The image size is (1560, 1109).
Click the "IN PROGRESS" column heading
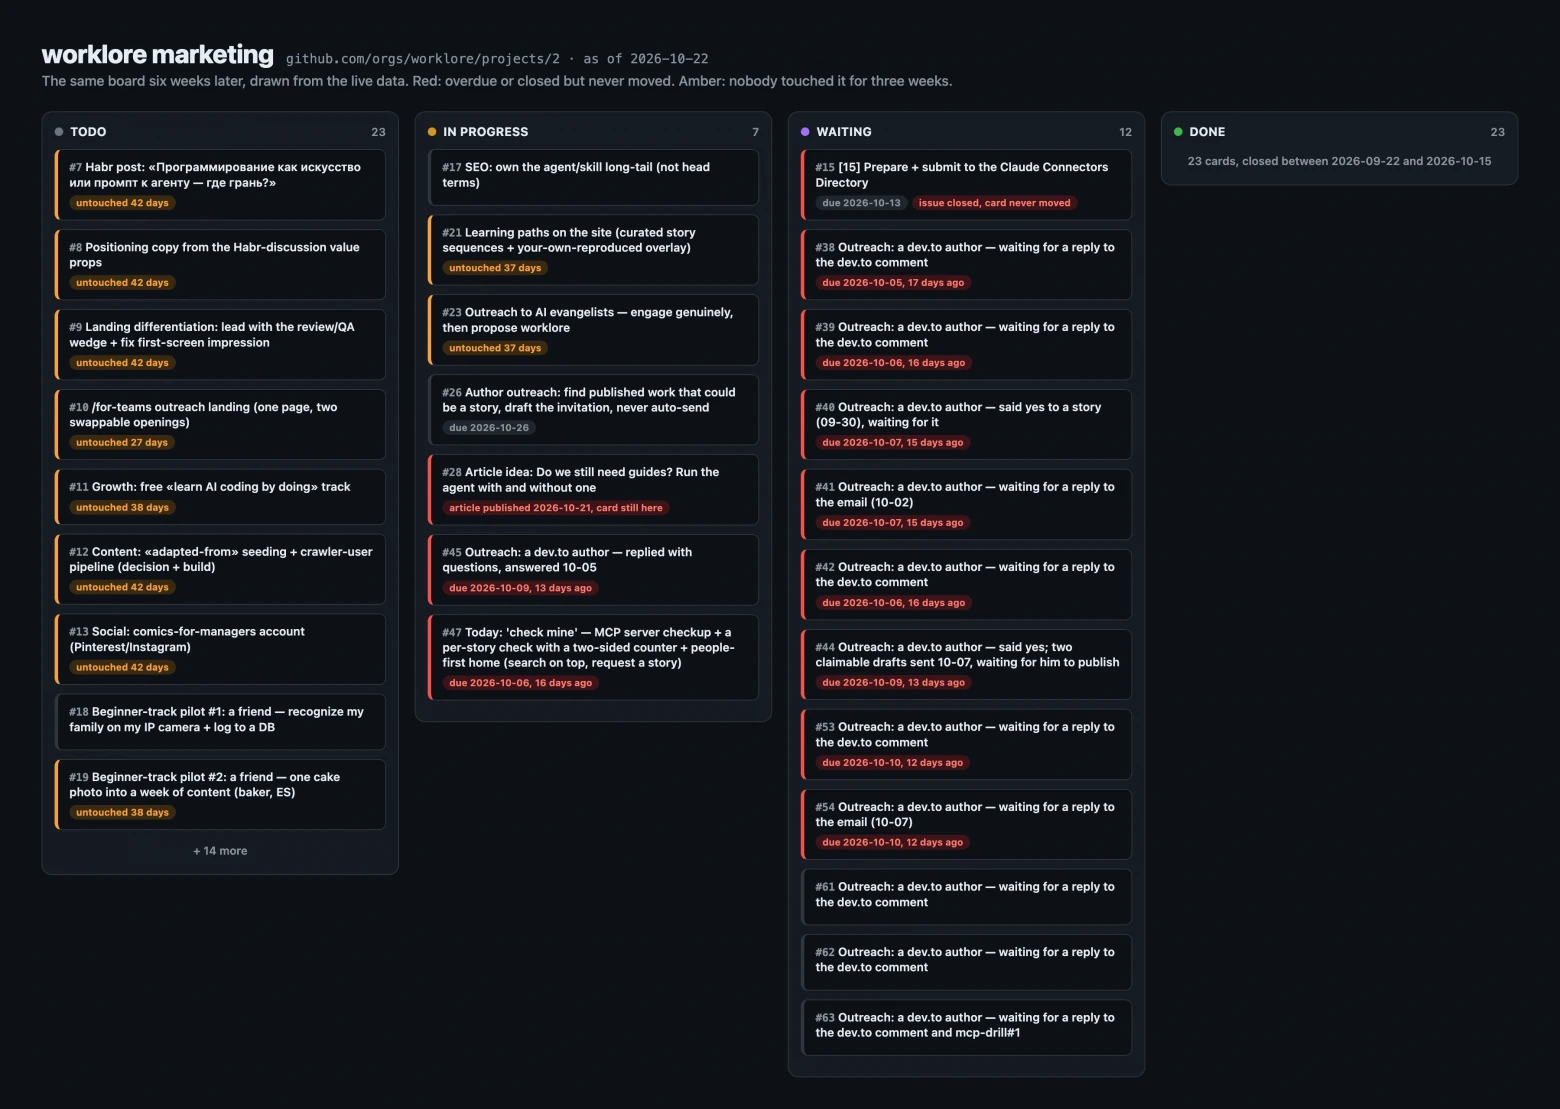[486, 132]
